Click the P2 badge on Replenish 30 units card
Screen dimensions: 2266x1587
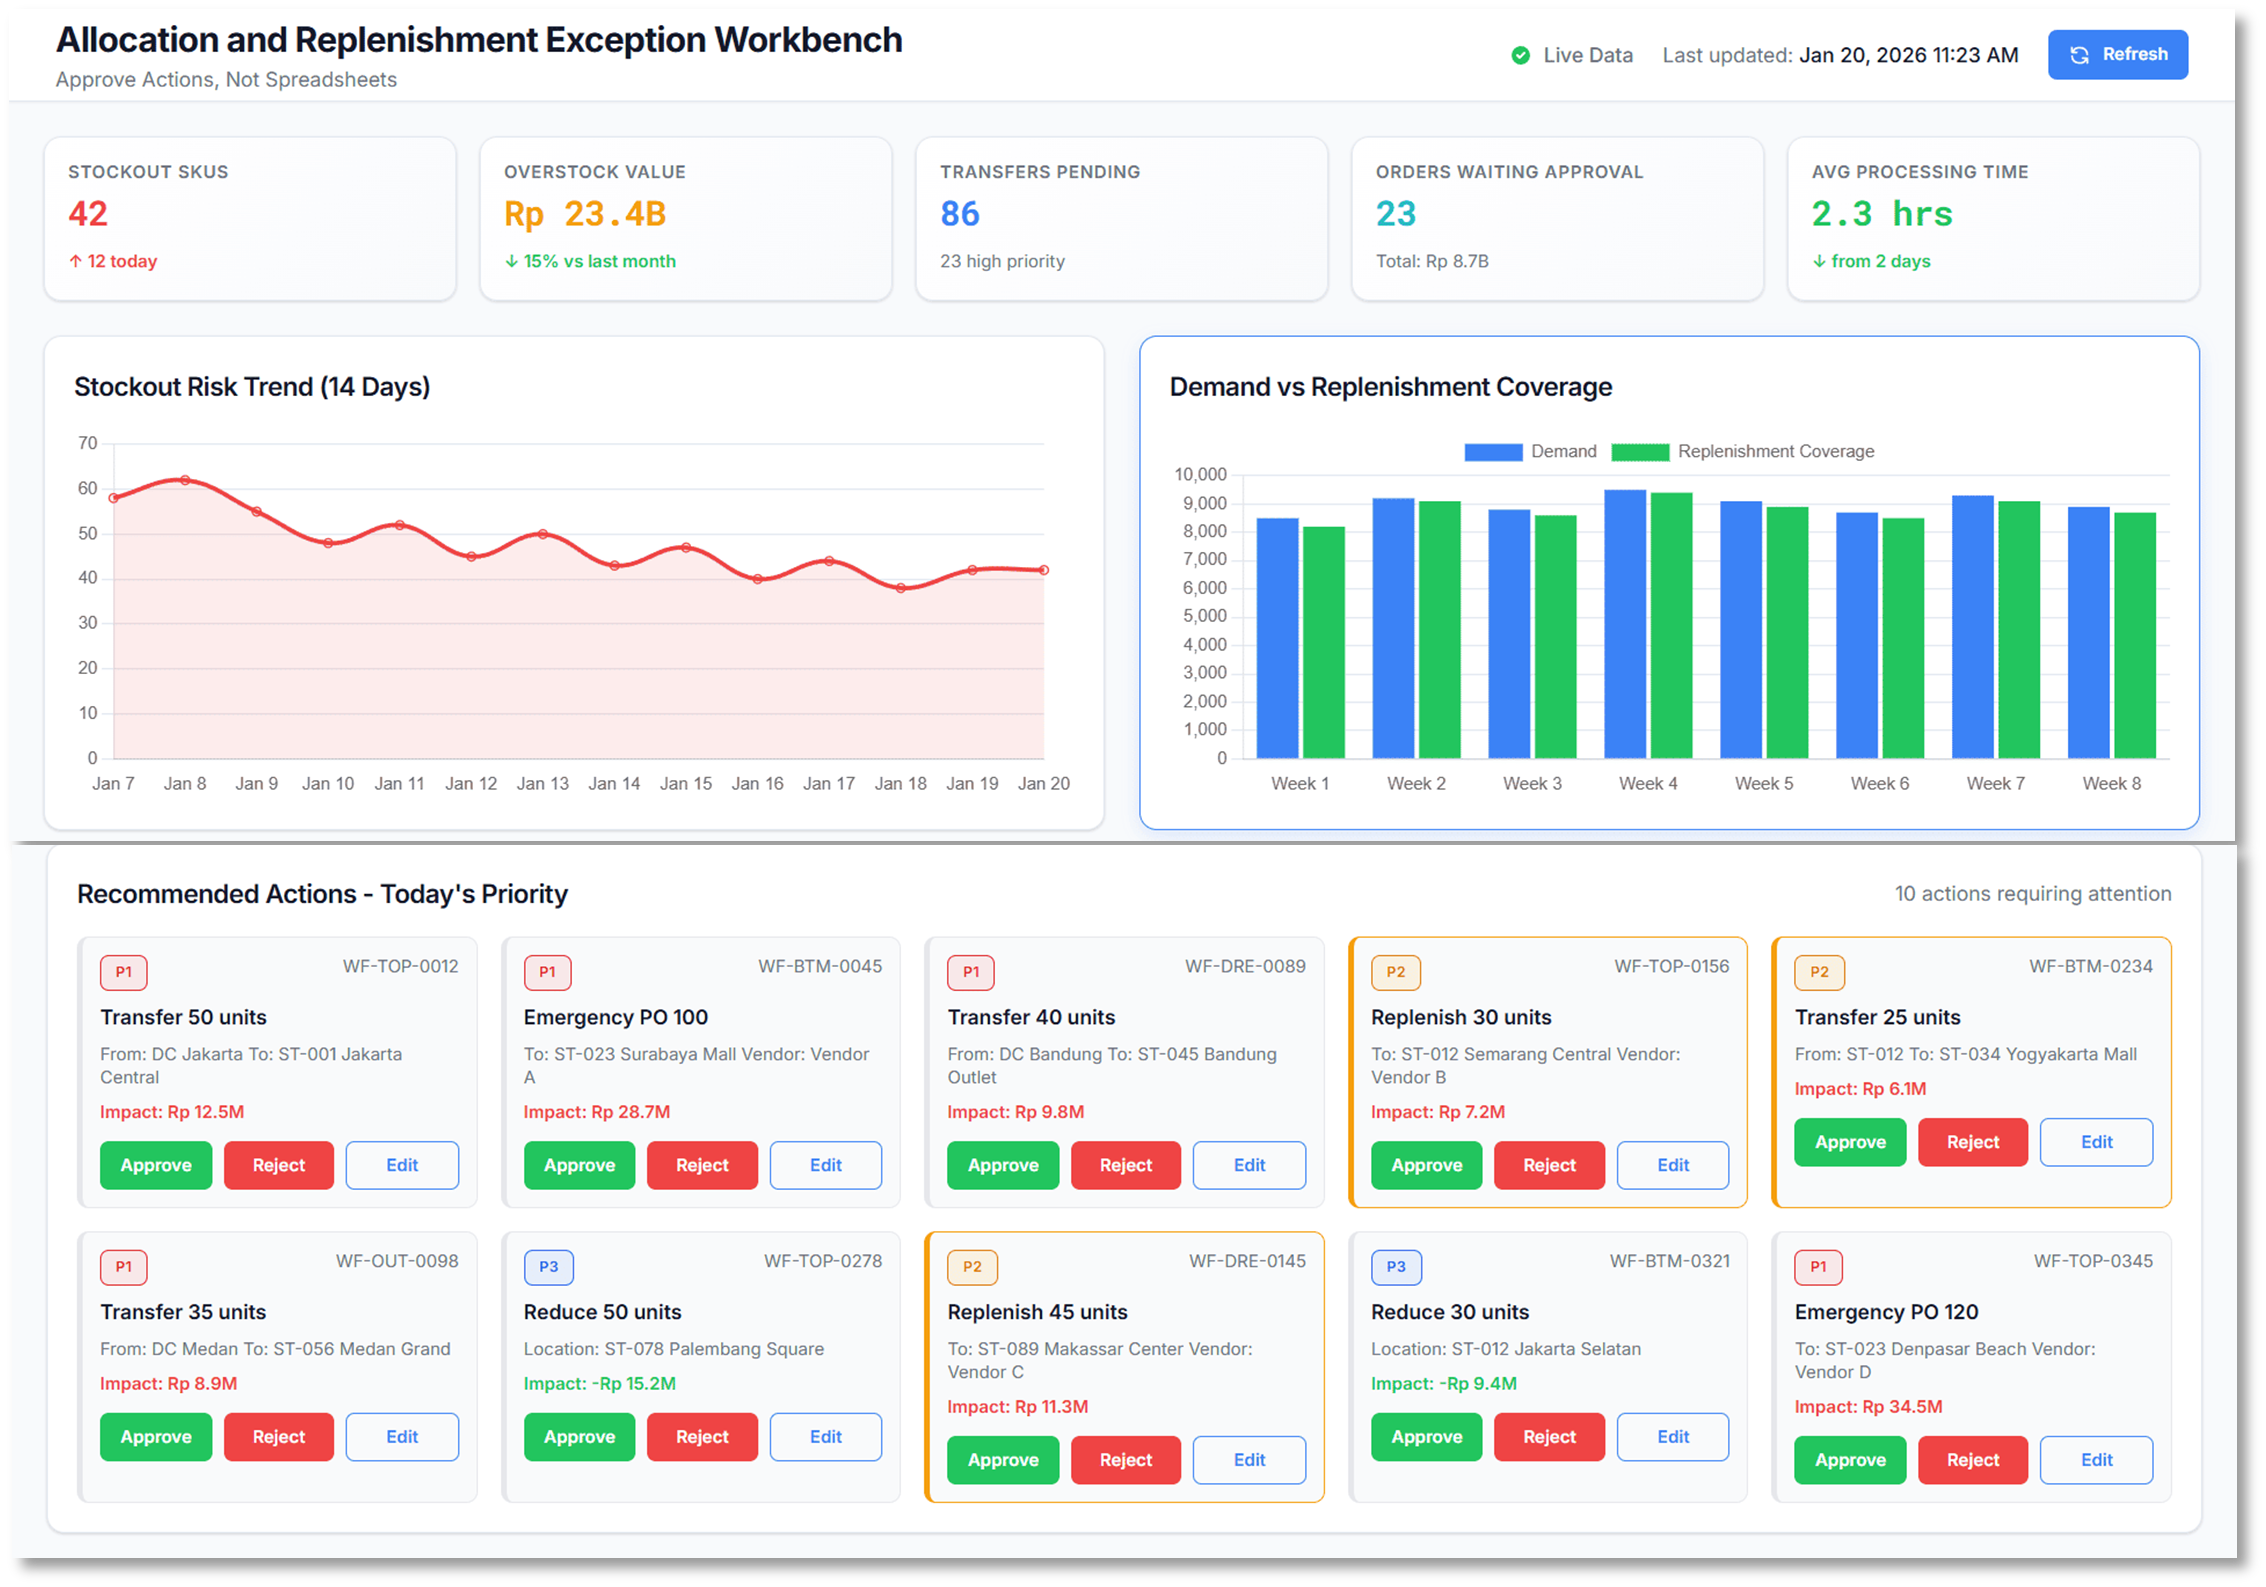click(1396, 972)
